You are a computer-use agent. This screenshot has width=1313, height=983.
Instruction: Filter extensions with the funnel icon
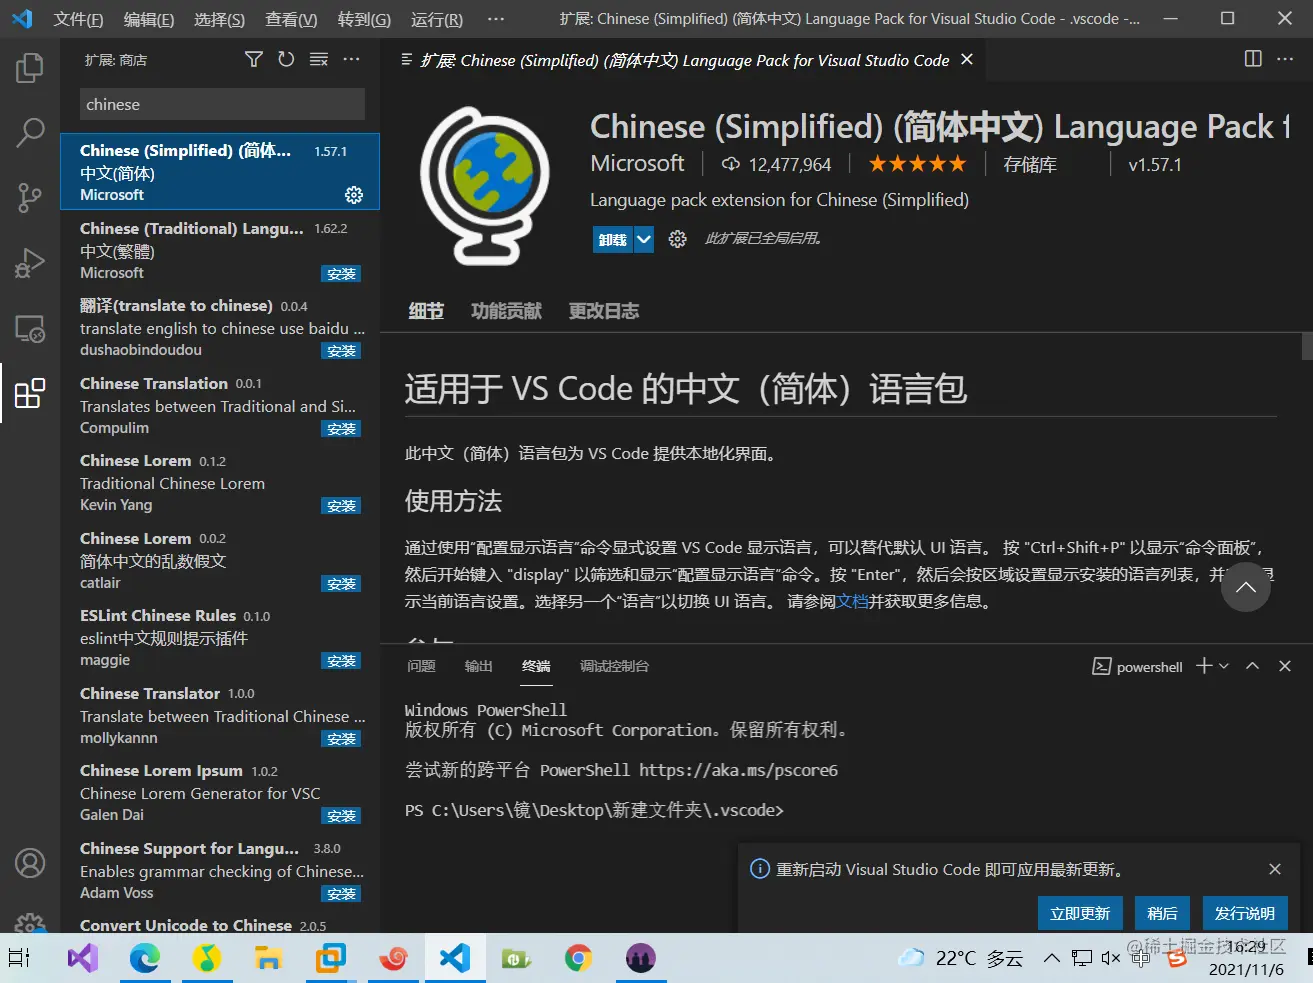254,60
